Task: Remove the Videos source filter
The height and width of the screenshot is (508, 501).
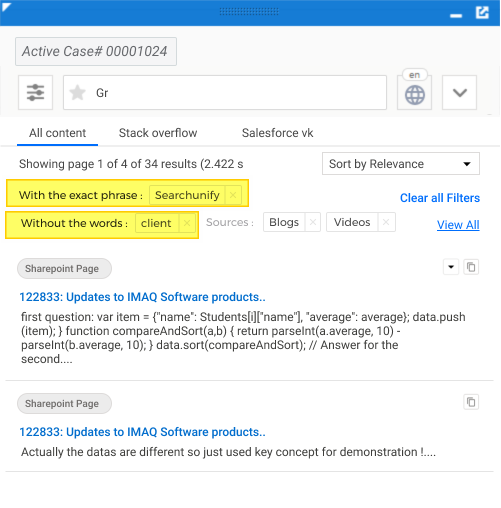Action: coord(386,222)
